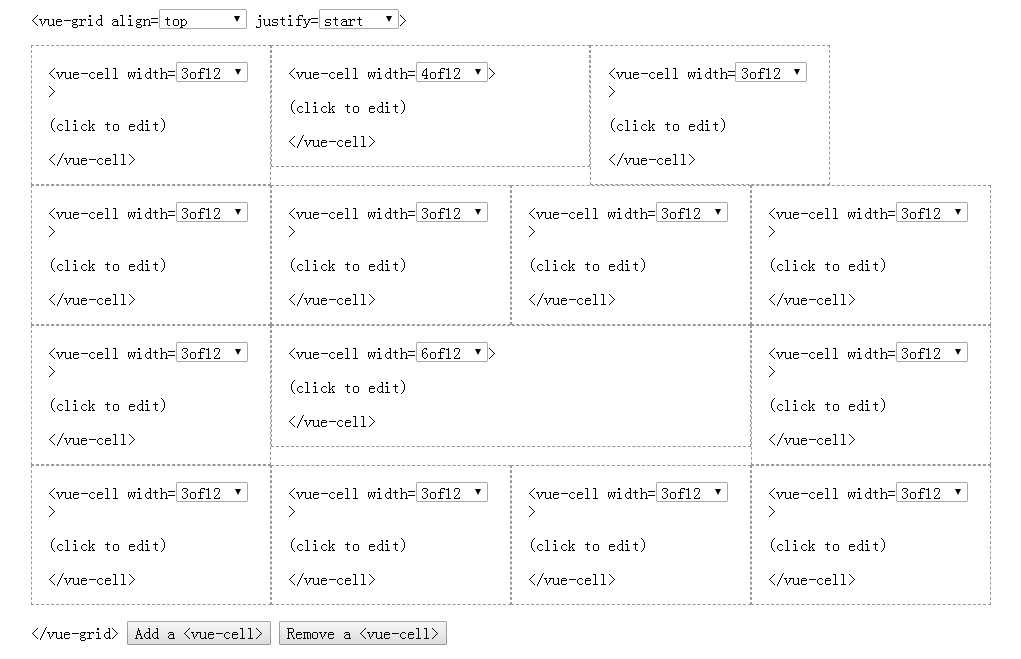Open the width dropdown of the third first-row cell
The image size is (1021, 659).
[770, 72]
